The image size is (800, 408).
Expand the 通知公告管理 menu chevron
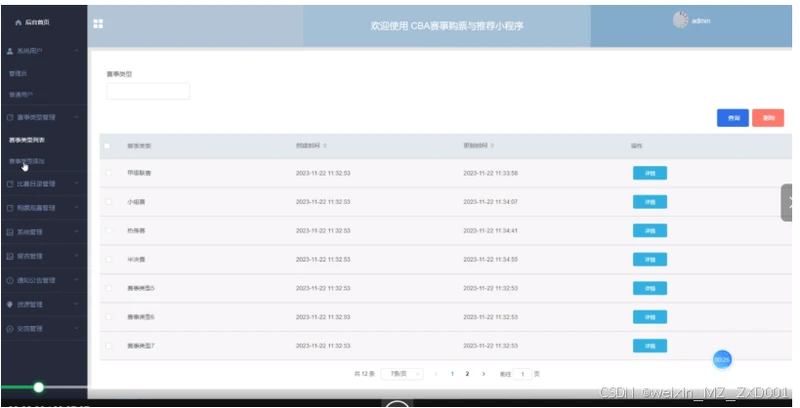pos(76,280)
